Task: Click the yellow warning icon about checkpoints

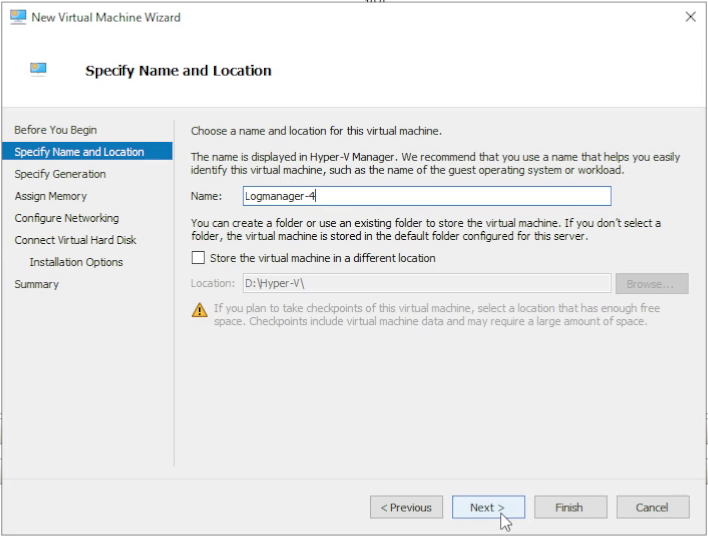Action: click(x=199, y=309)
